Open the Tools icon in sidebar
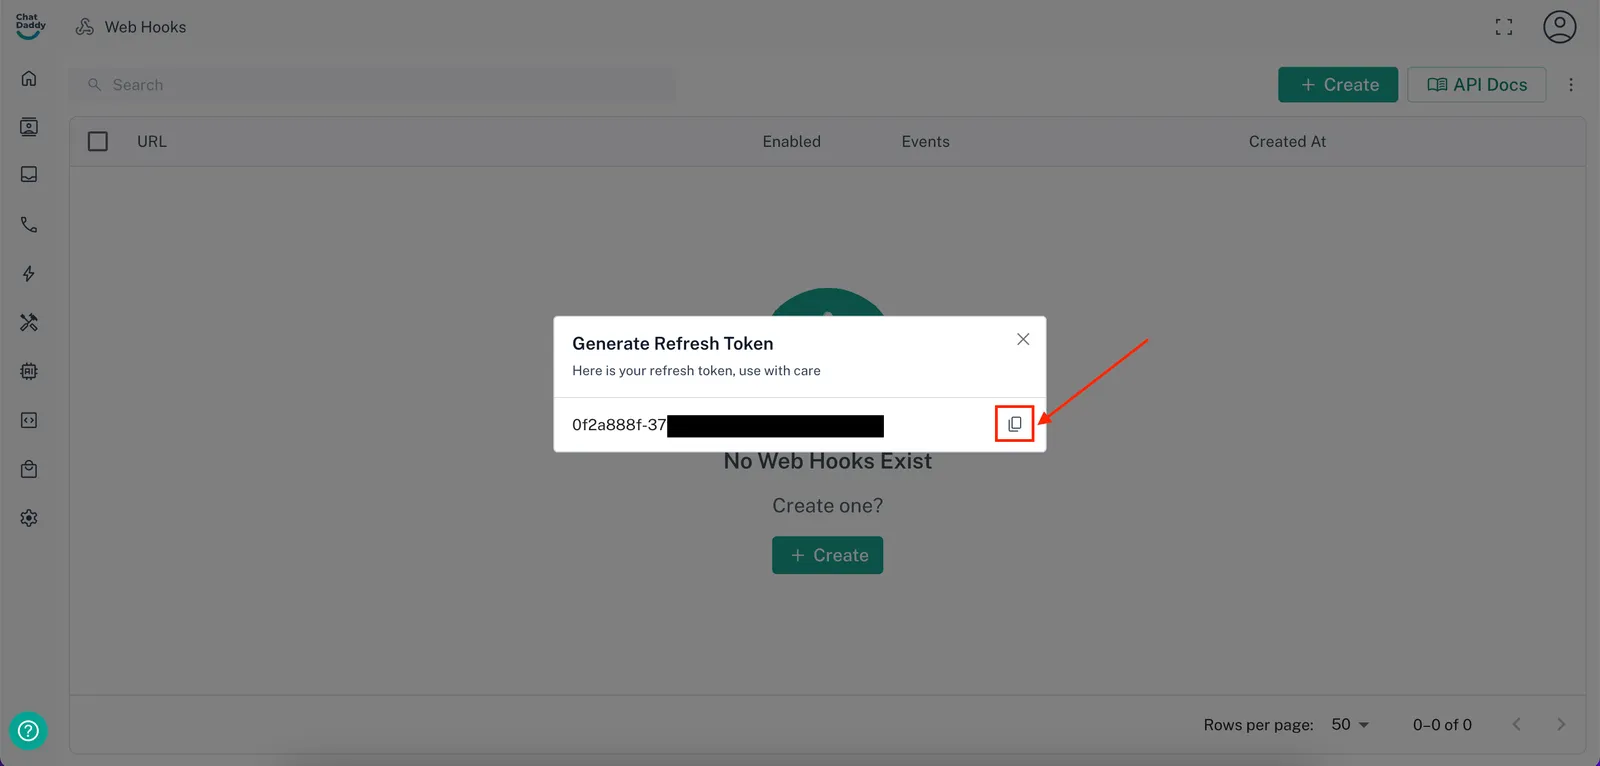1600x766 pixels. click(29, 322)
